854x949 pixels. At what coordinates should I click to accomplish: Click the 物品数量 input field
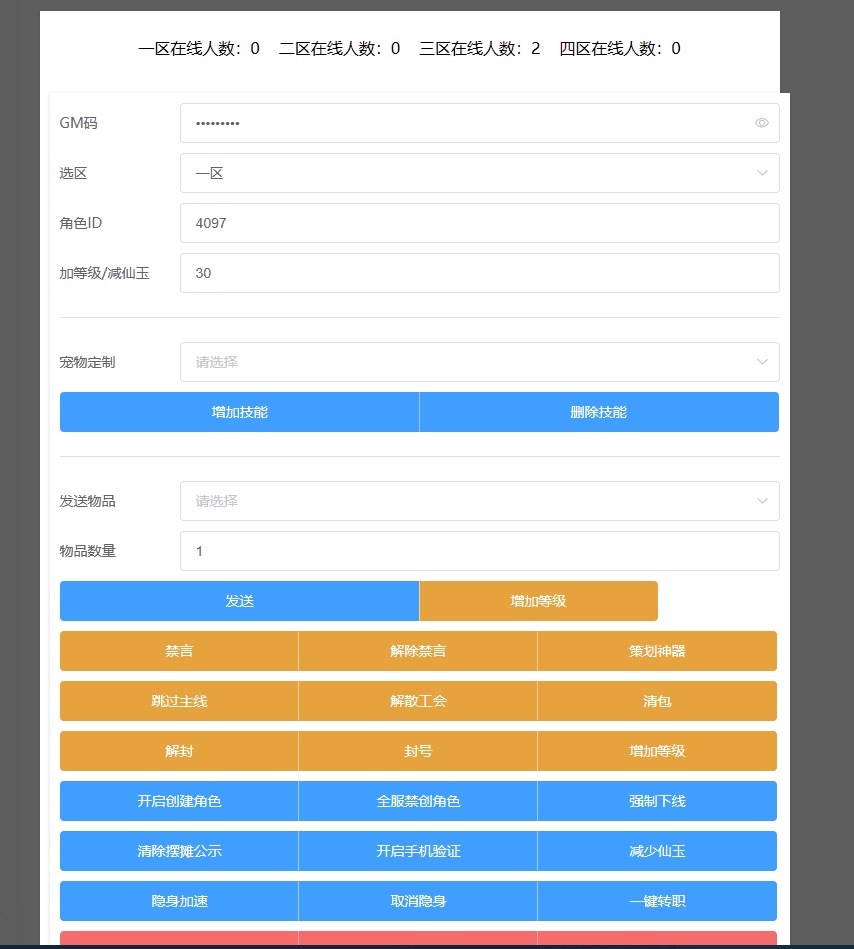pos(479,551)
